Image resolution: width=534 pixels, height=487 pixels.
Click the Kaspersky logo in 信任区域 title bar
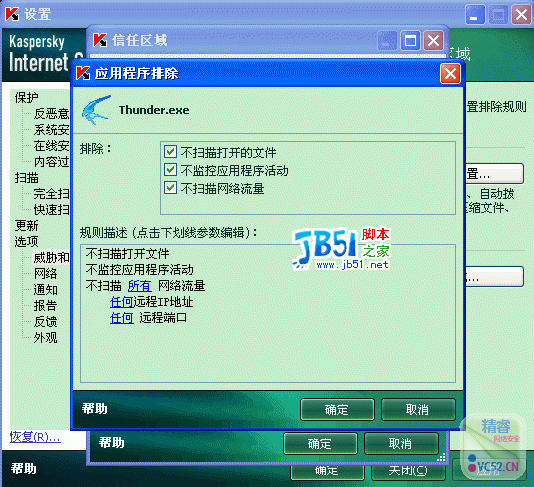(100, 40)
